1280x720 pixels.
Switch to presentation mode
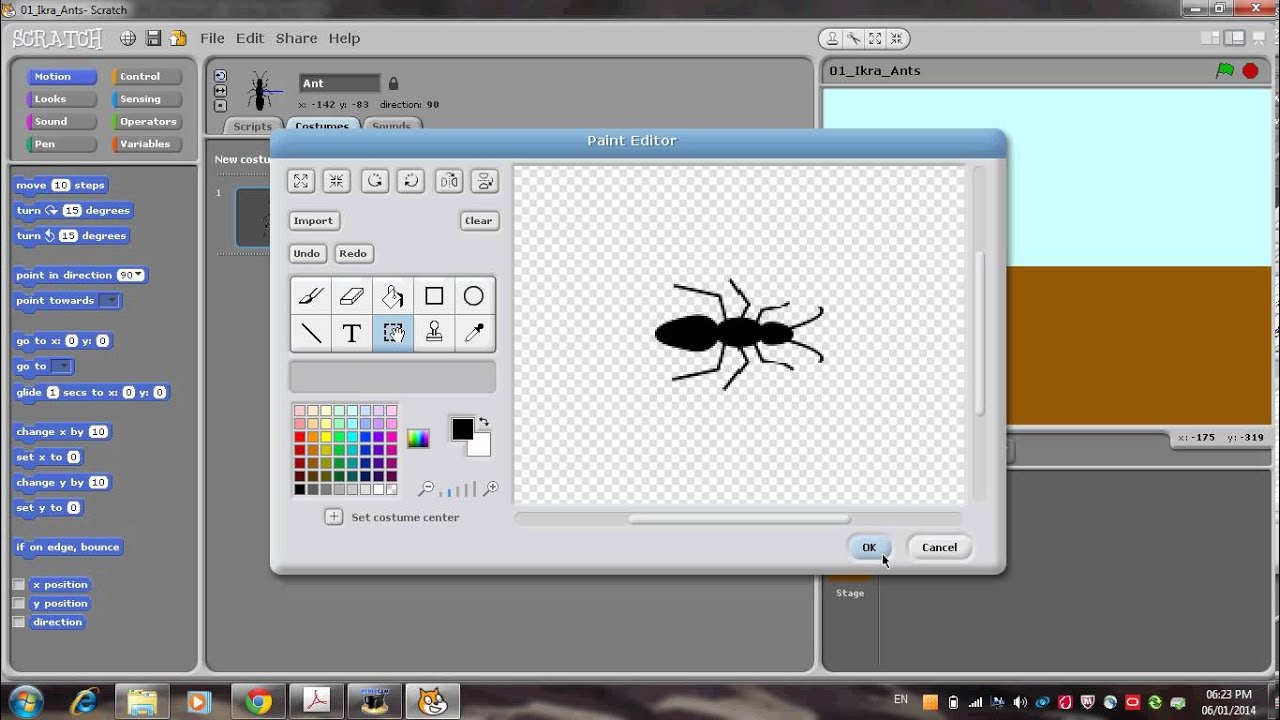tap(1260, 39)
